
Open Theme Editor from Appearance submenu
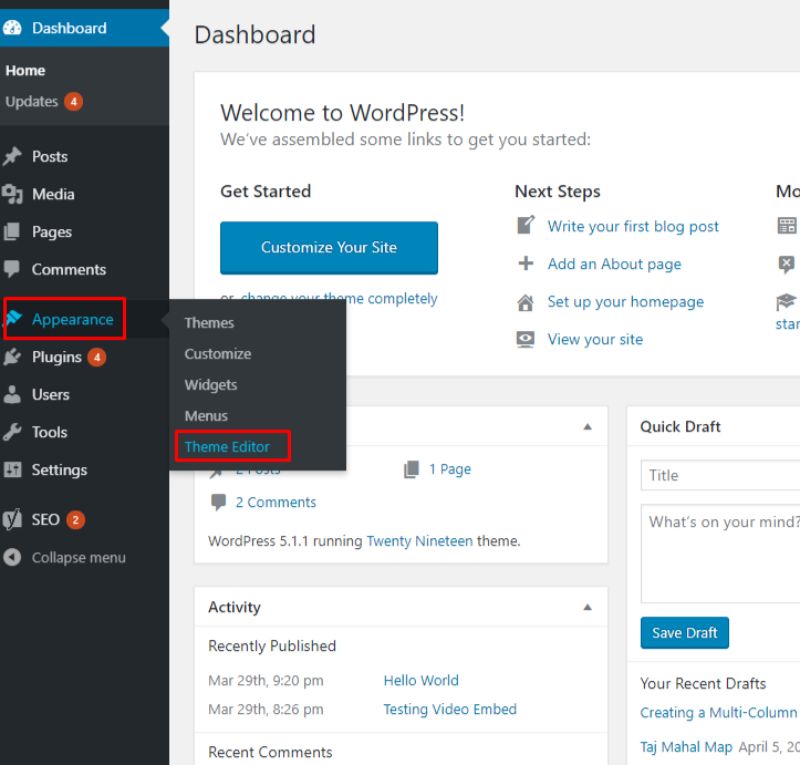pyautogui.click(x=227, y=447)
